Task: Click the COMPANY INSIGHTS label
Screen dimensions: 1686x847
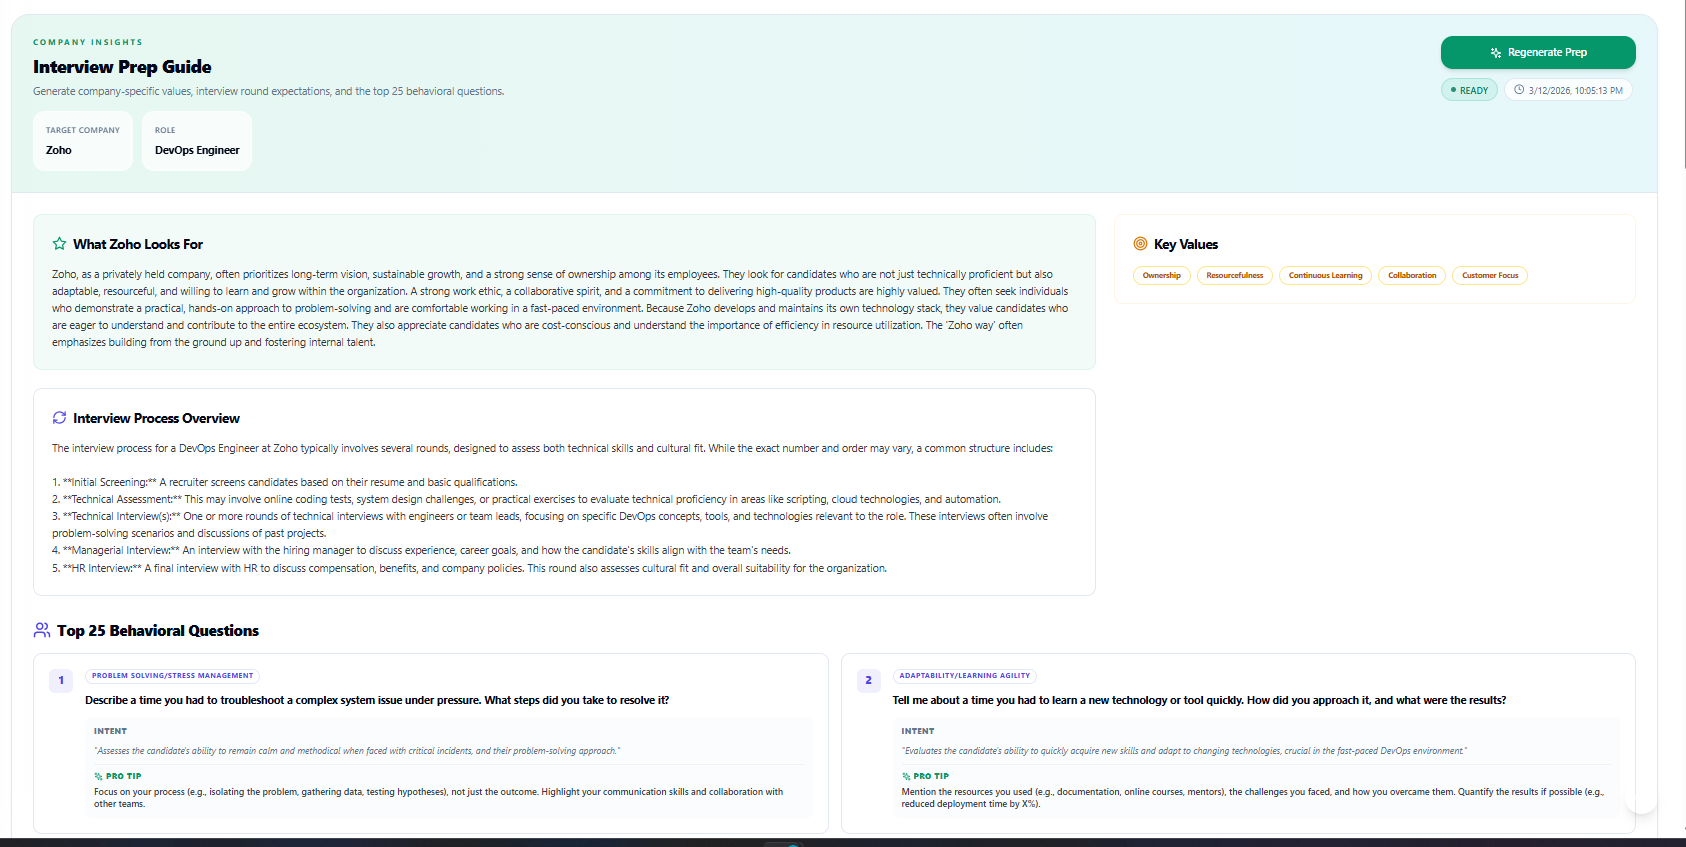Action: [x=88, y=42]
